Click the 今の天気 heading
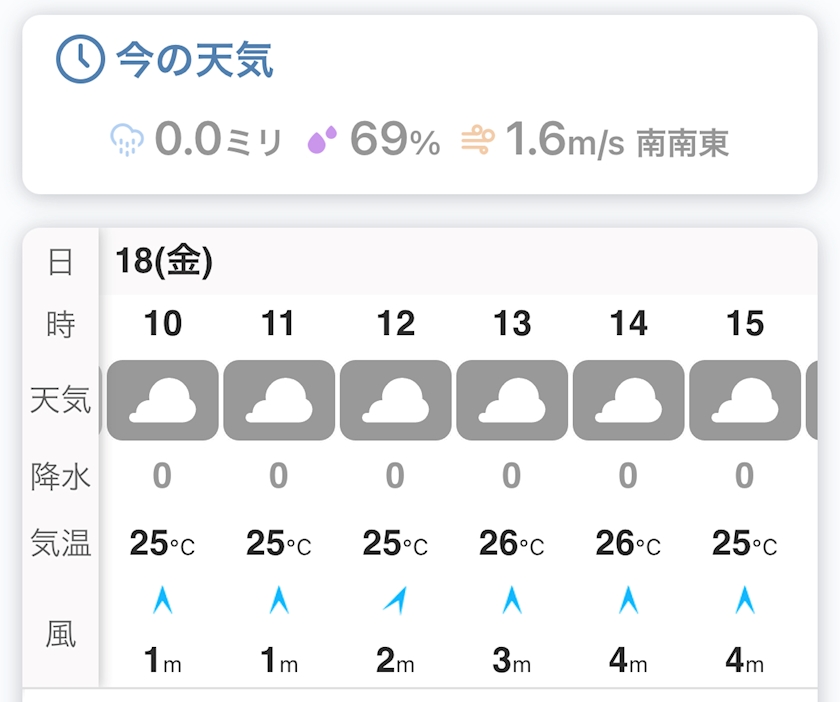 [194, 61]
